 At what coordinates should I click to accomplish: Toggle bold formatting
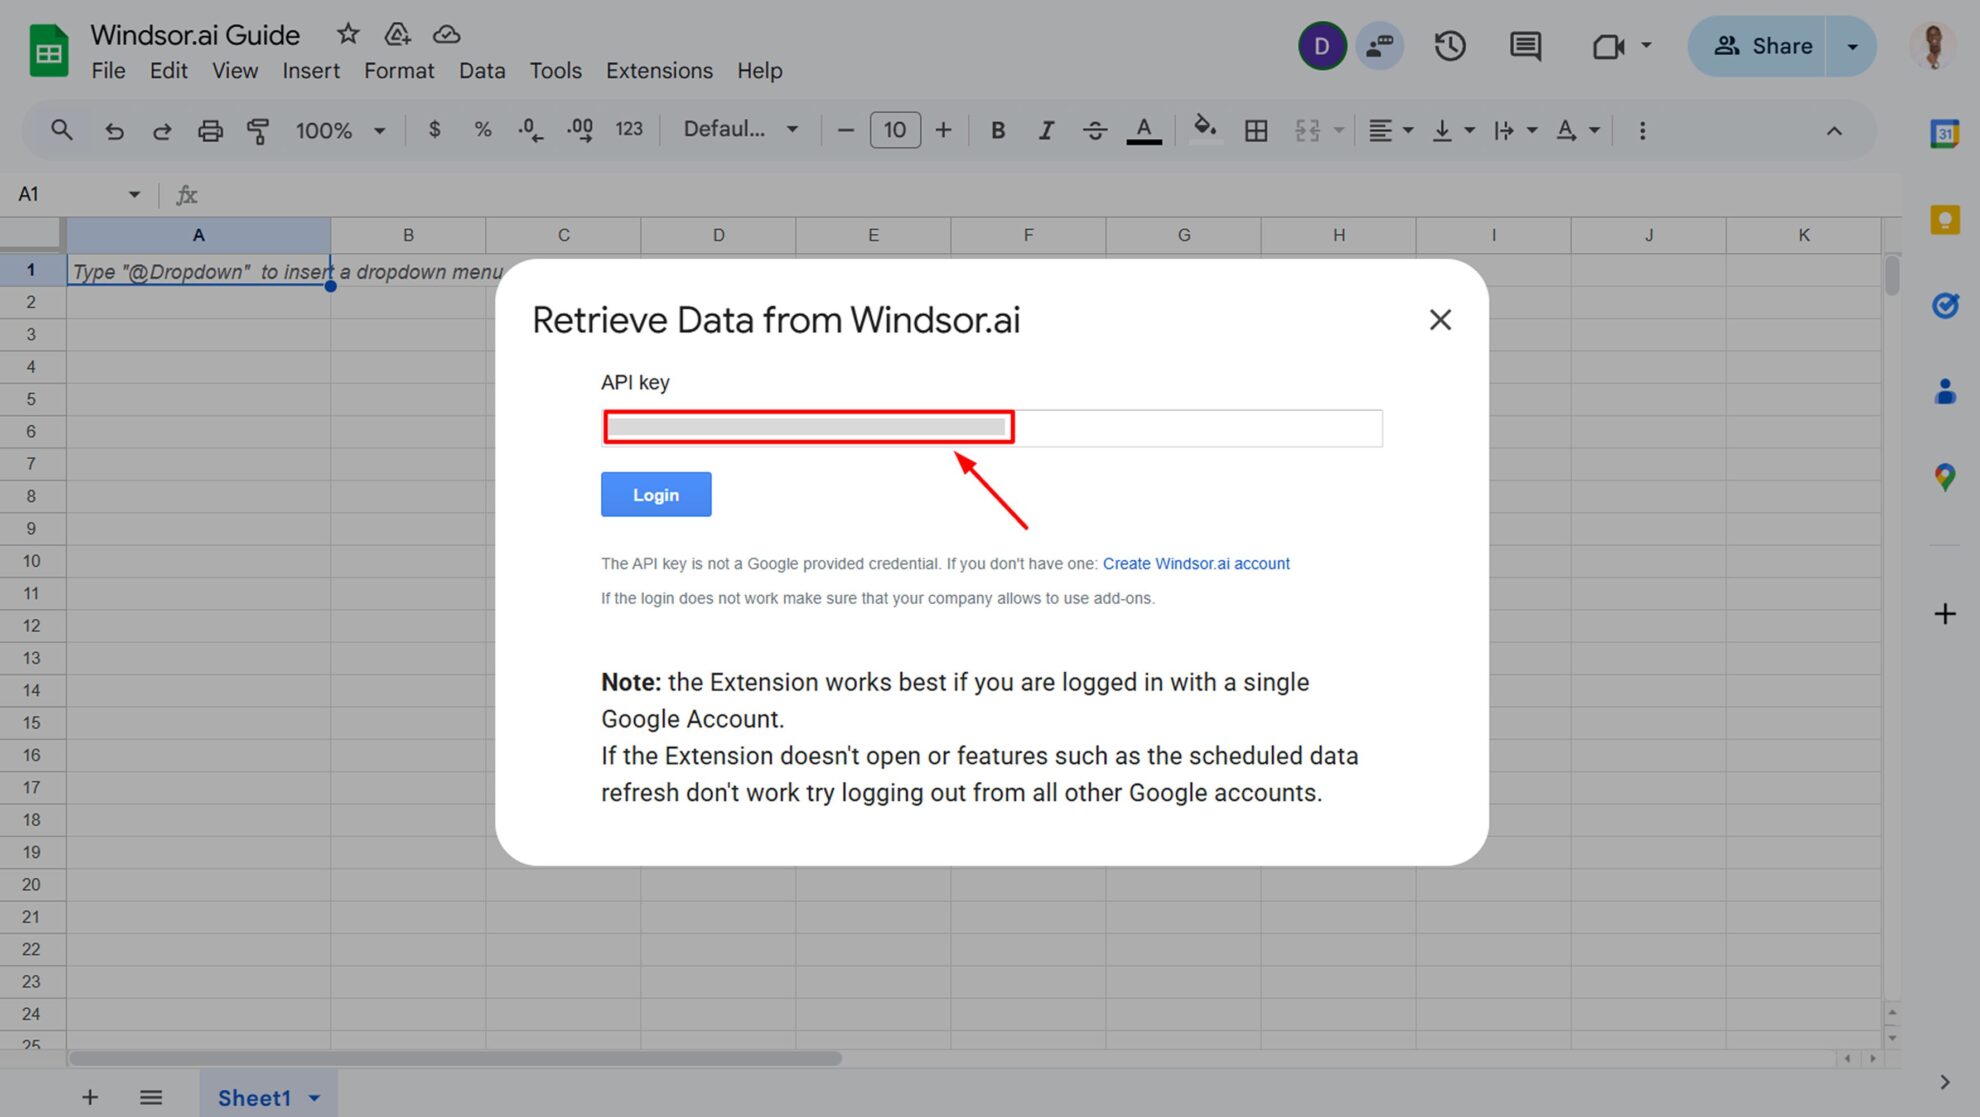point(997,130)
